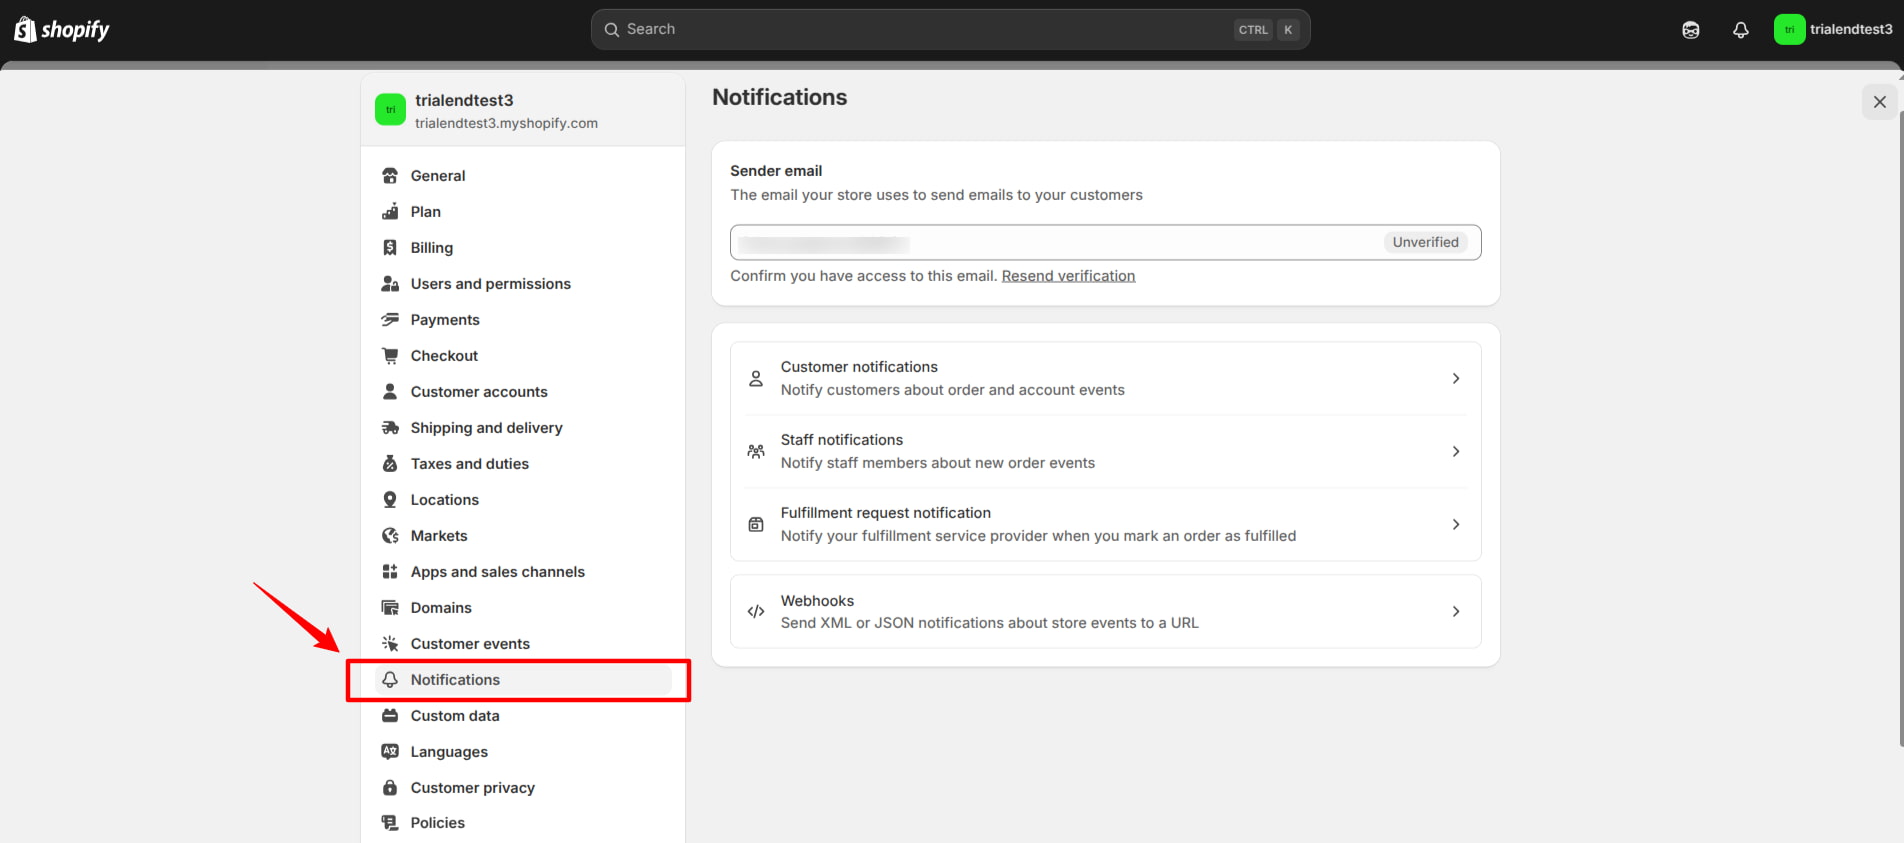Expand Fulfillment request notification chevron
Screen dimensions: 1904x843
pyautogui.click(x=1455, y=525)
